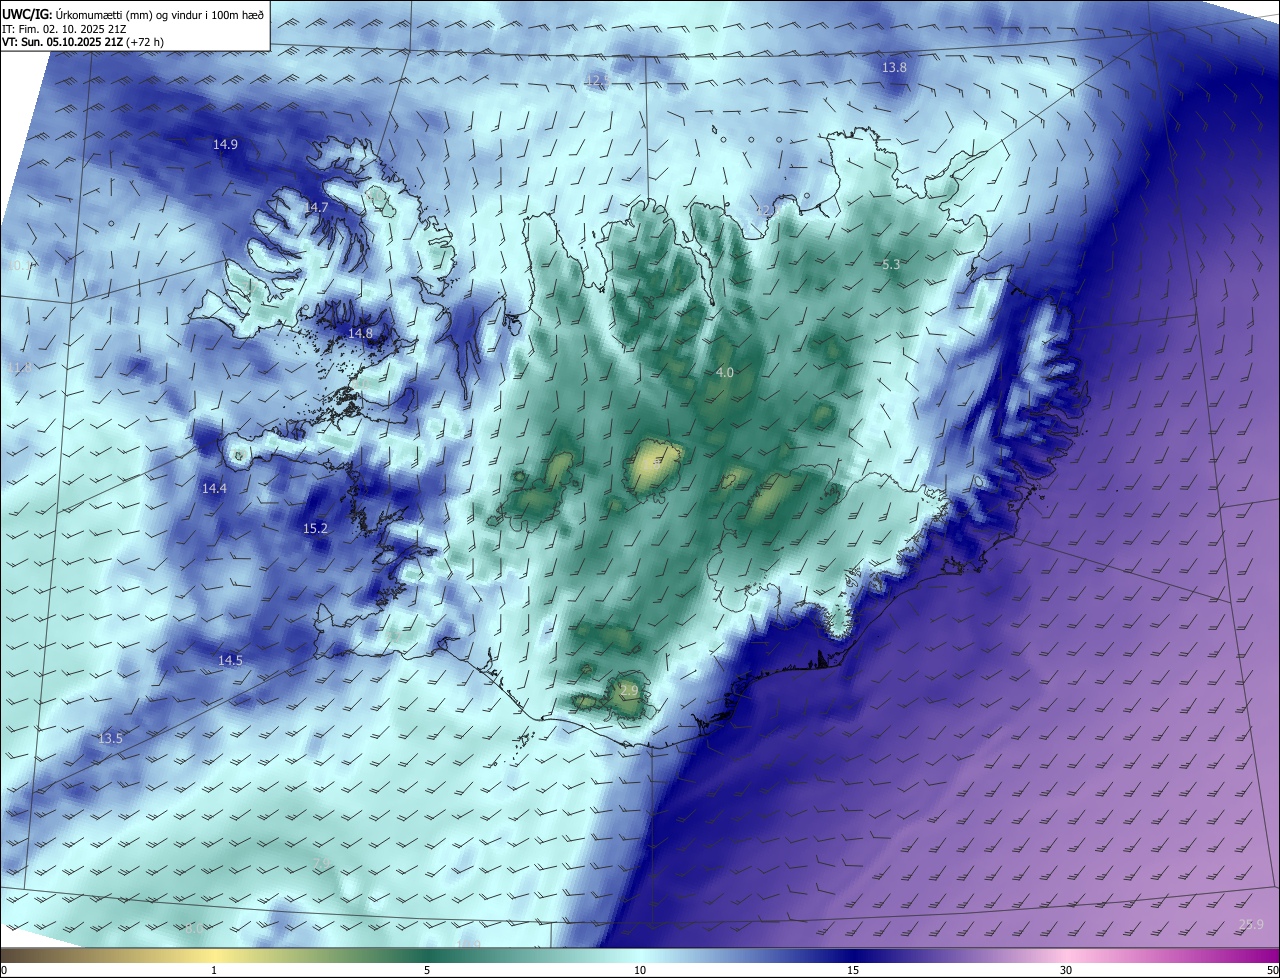Click the 5.3 value in northeast Iceland
This screenshot has width=1280, height=978.
(x=892, y=264)
